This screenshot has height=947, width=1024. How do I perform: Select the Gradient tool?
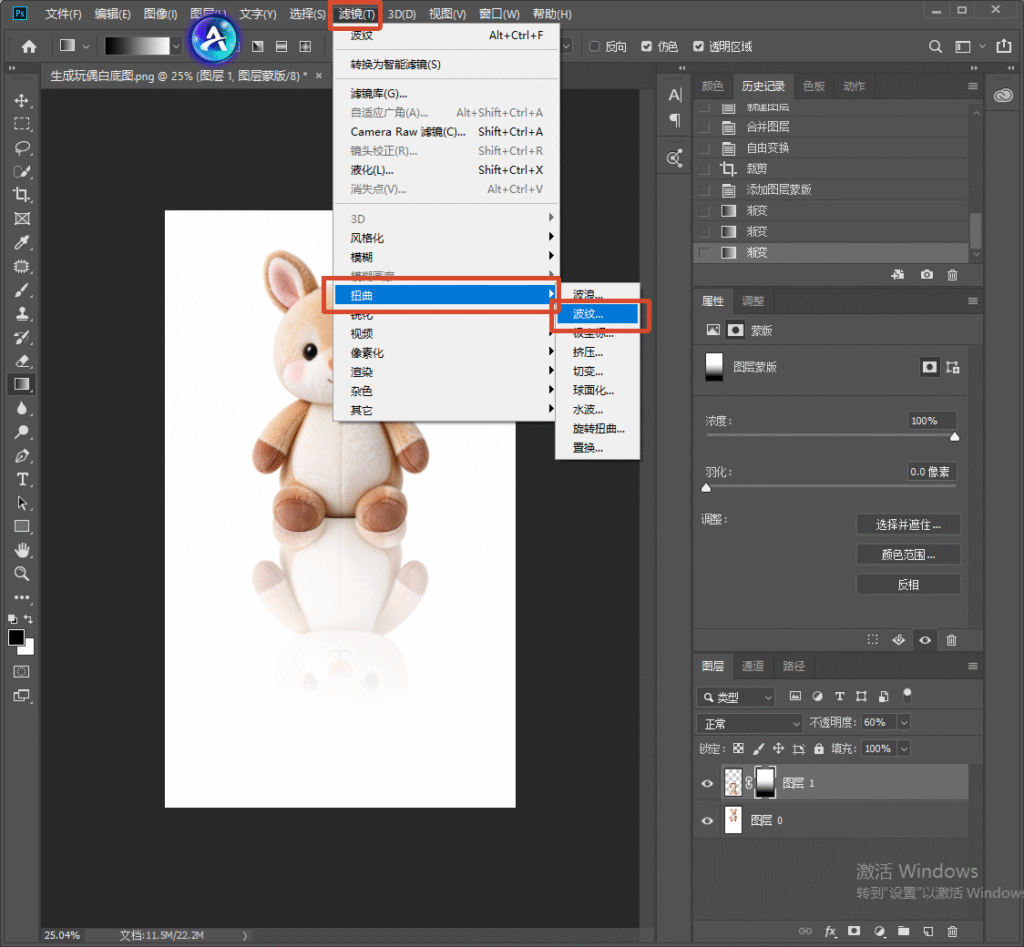(x=22, y=384)
